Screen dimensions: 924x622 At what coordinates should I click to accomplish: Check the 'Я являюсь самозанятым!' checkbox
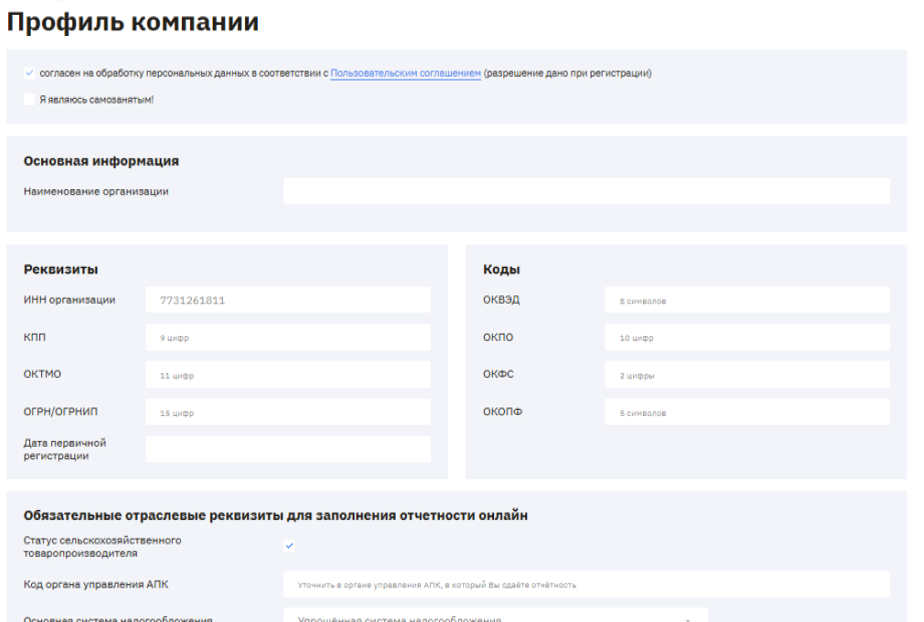pyautogui.click(x=29, y=99)
